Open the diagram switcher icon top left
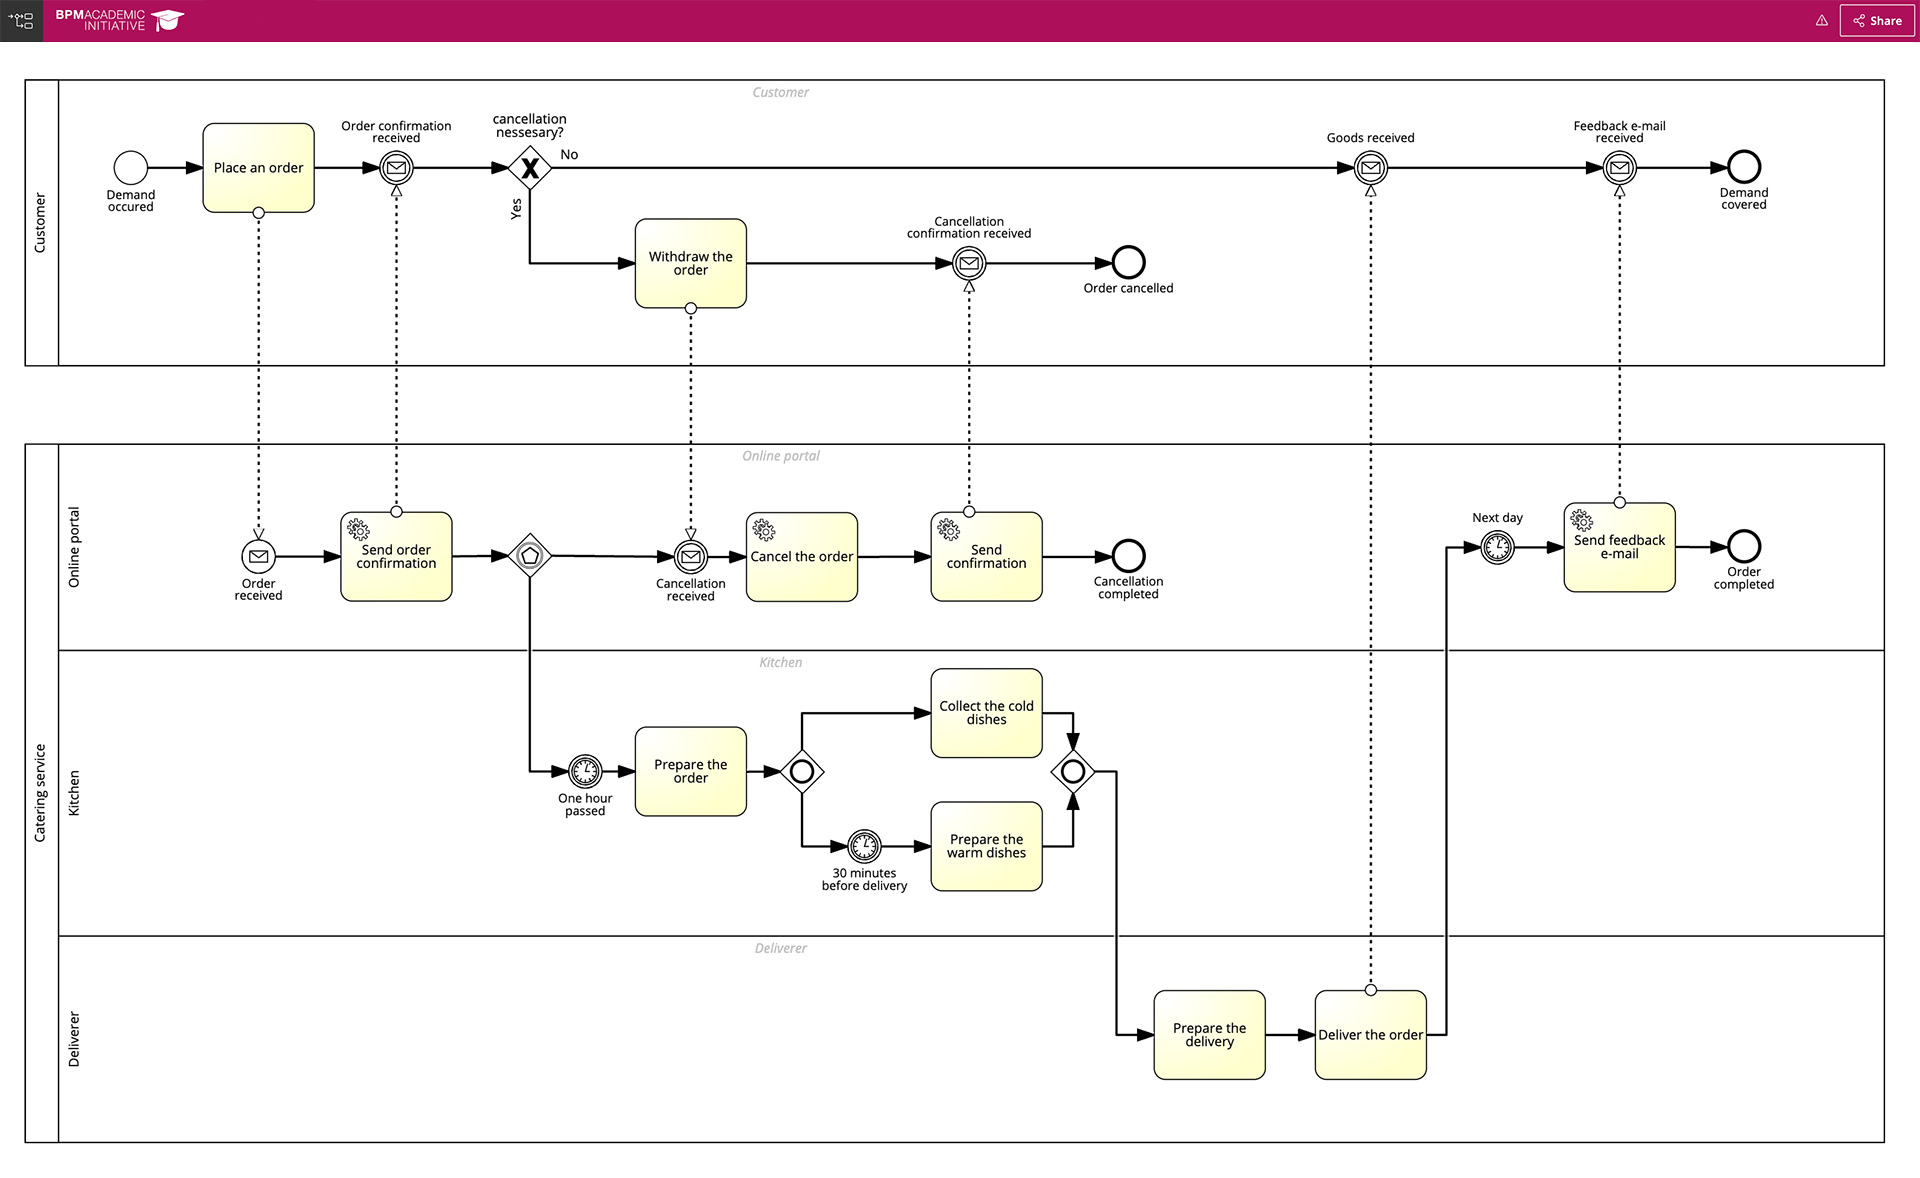Screen dimensions: 1920x1178 21,20
